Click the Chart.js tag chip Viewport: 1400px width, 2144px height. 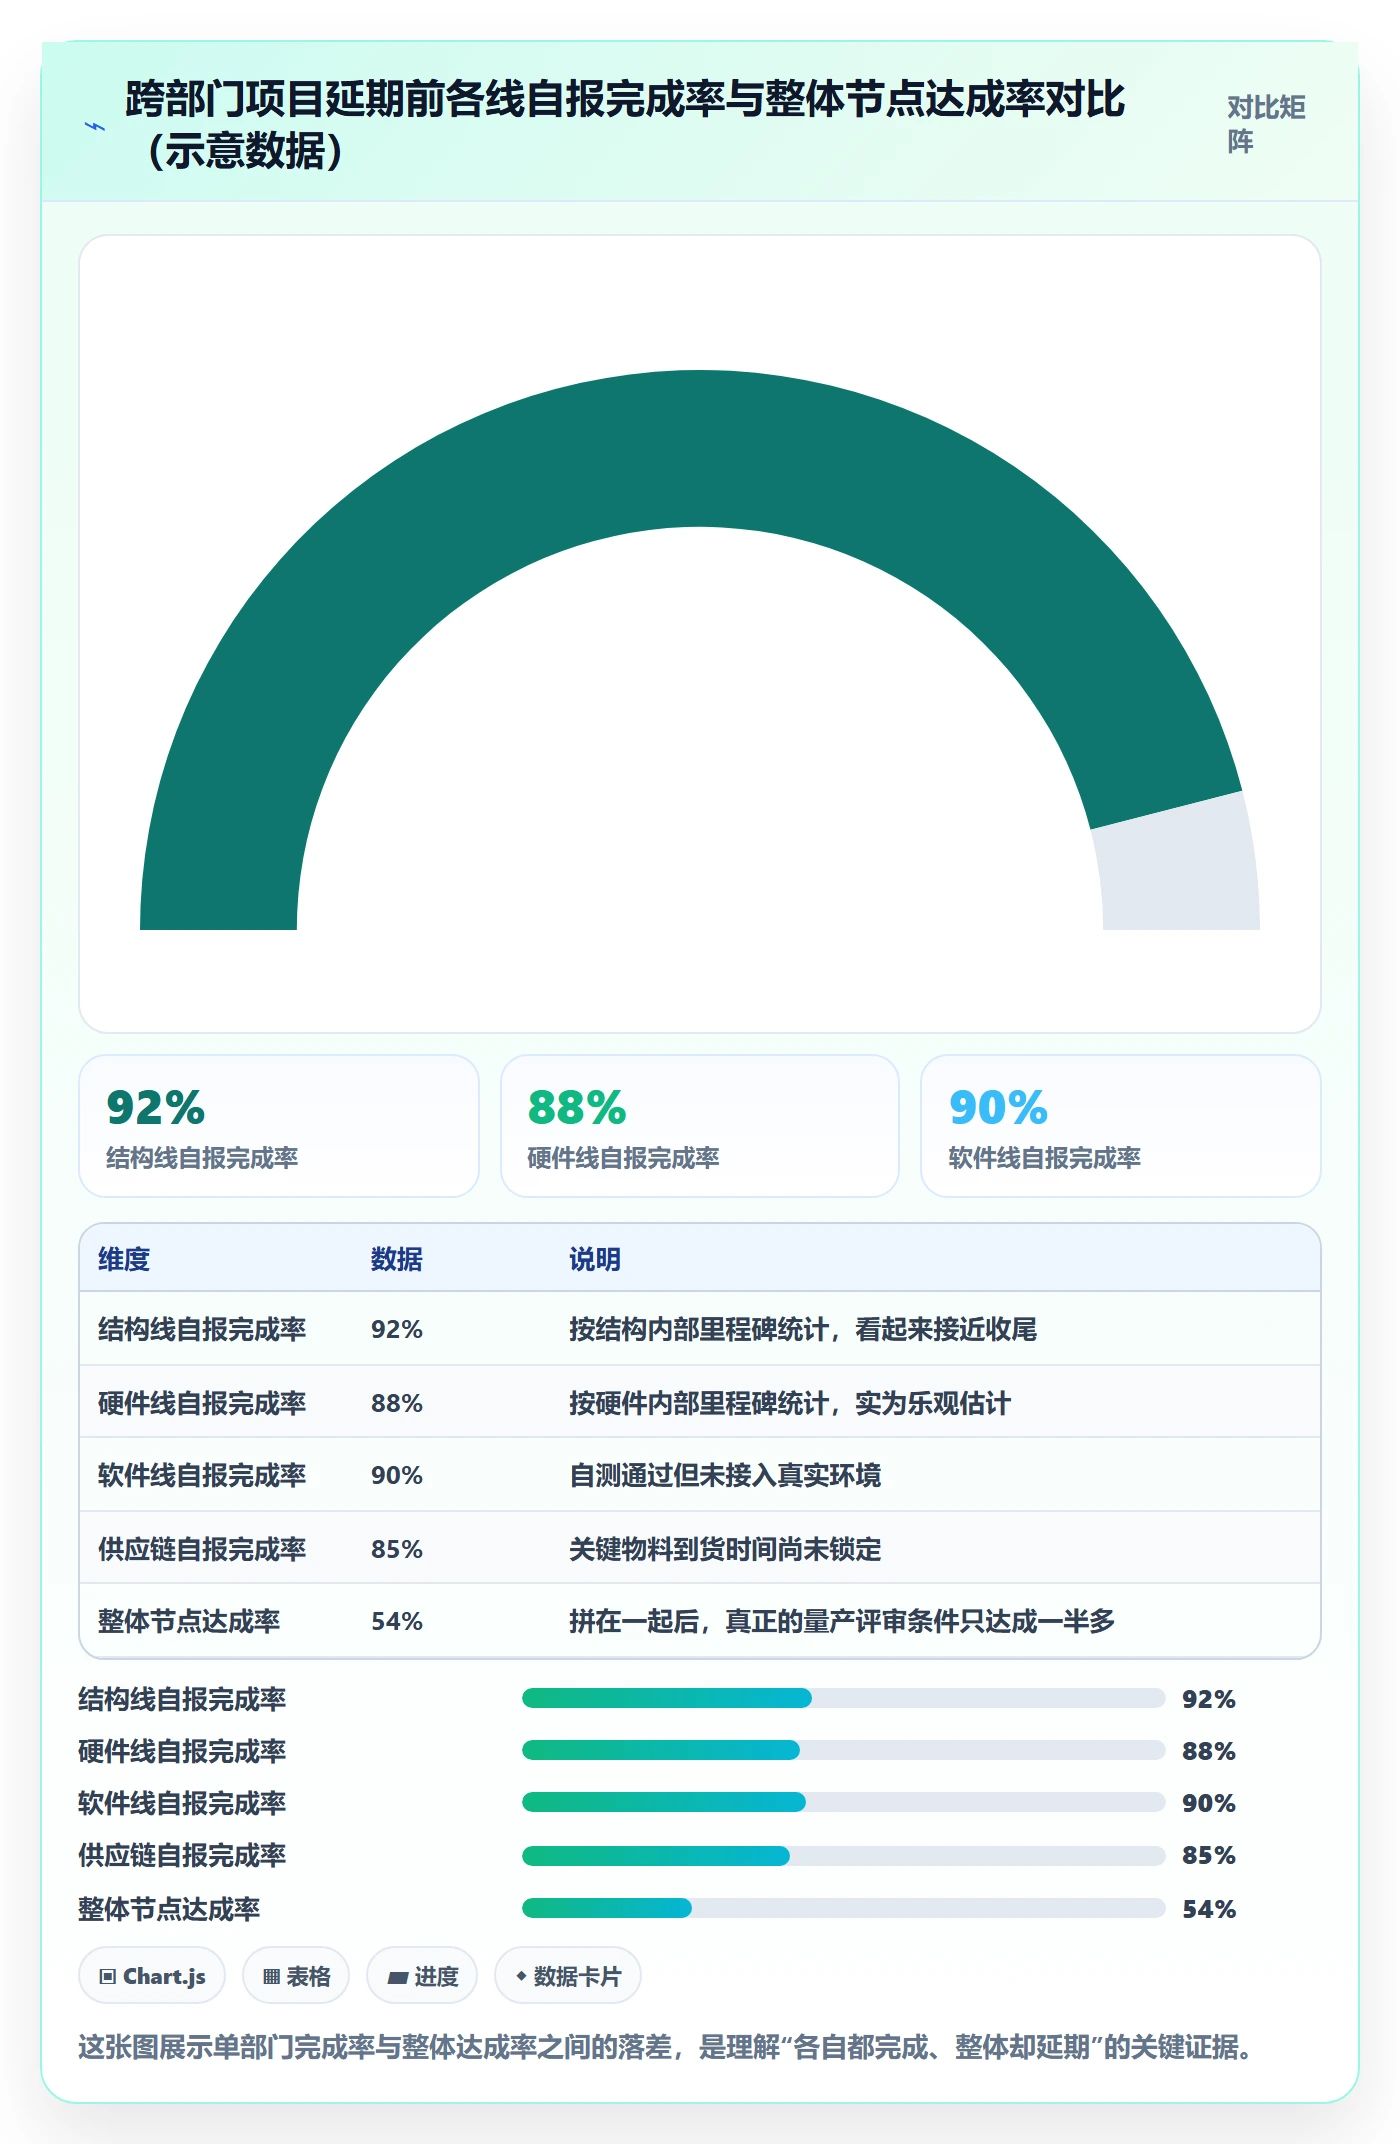tap(152, 1976)
